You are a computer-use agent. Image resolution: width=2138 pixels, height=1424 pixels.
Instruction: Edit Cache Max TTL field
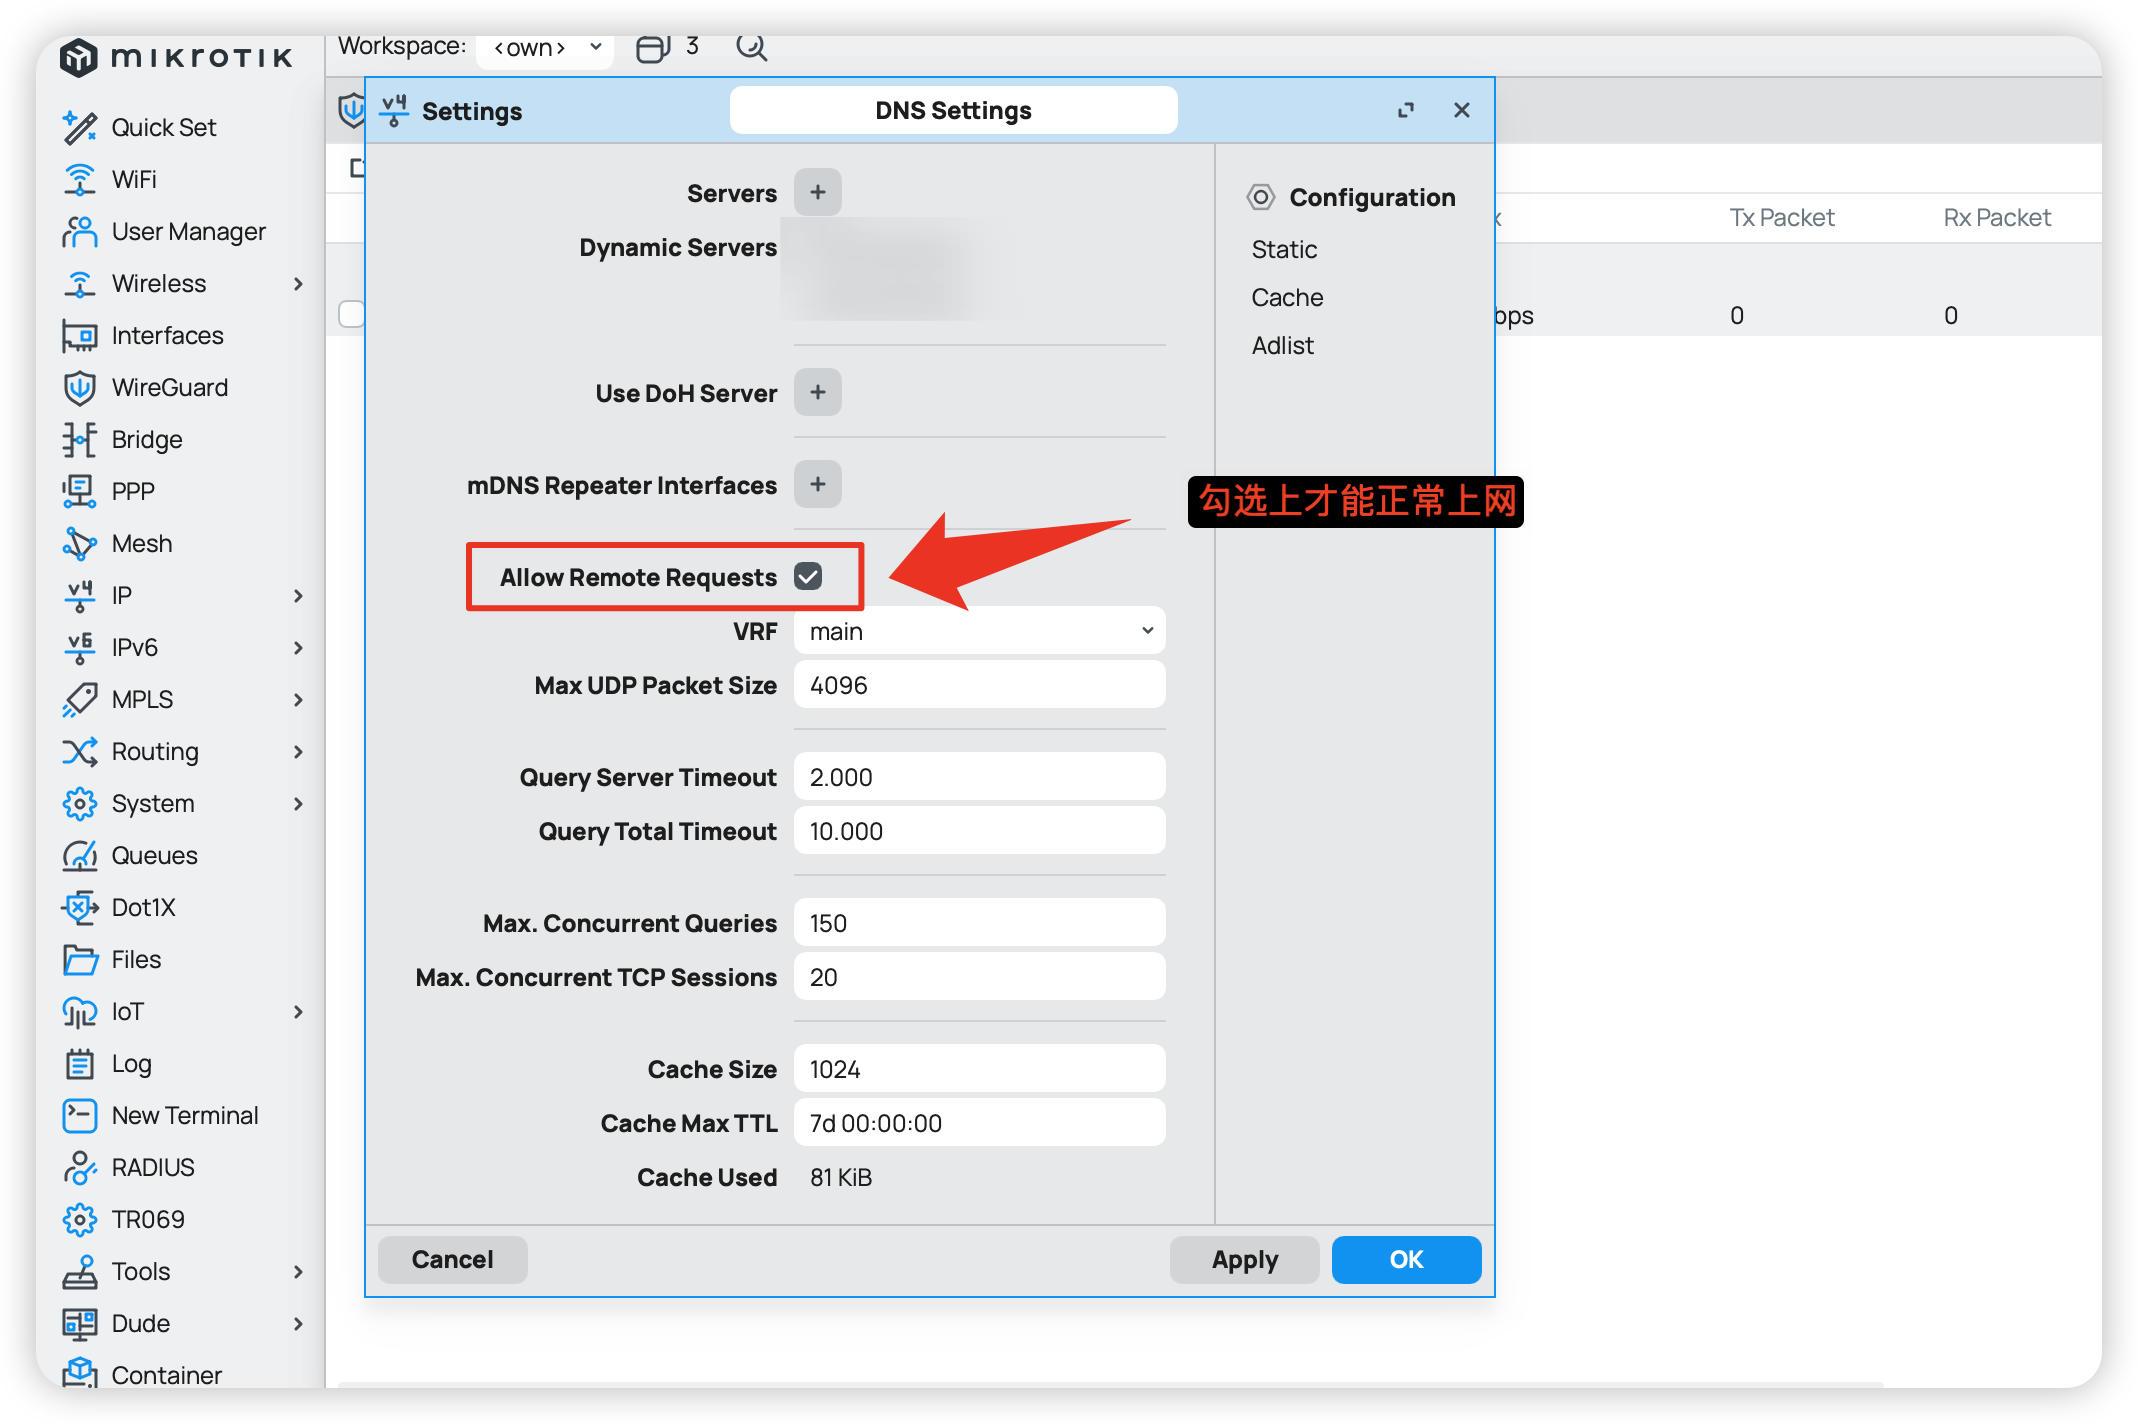tap(980, 1123)
